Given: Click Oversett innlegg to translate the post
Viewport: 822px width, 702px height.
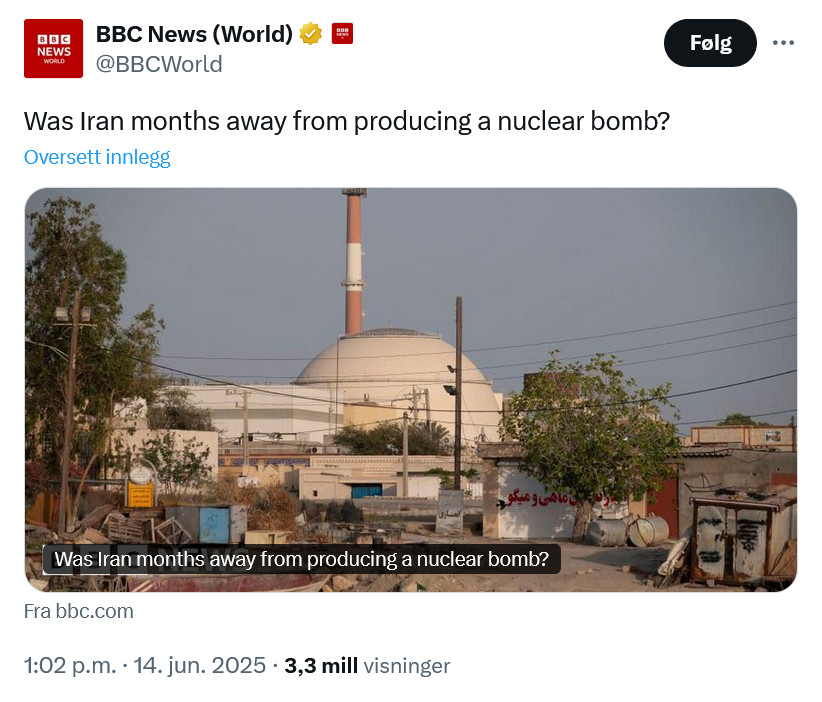Looking at the screenshot, I should [x=97, y=157].
